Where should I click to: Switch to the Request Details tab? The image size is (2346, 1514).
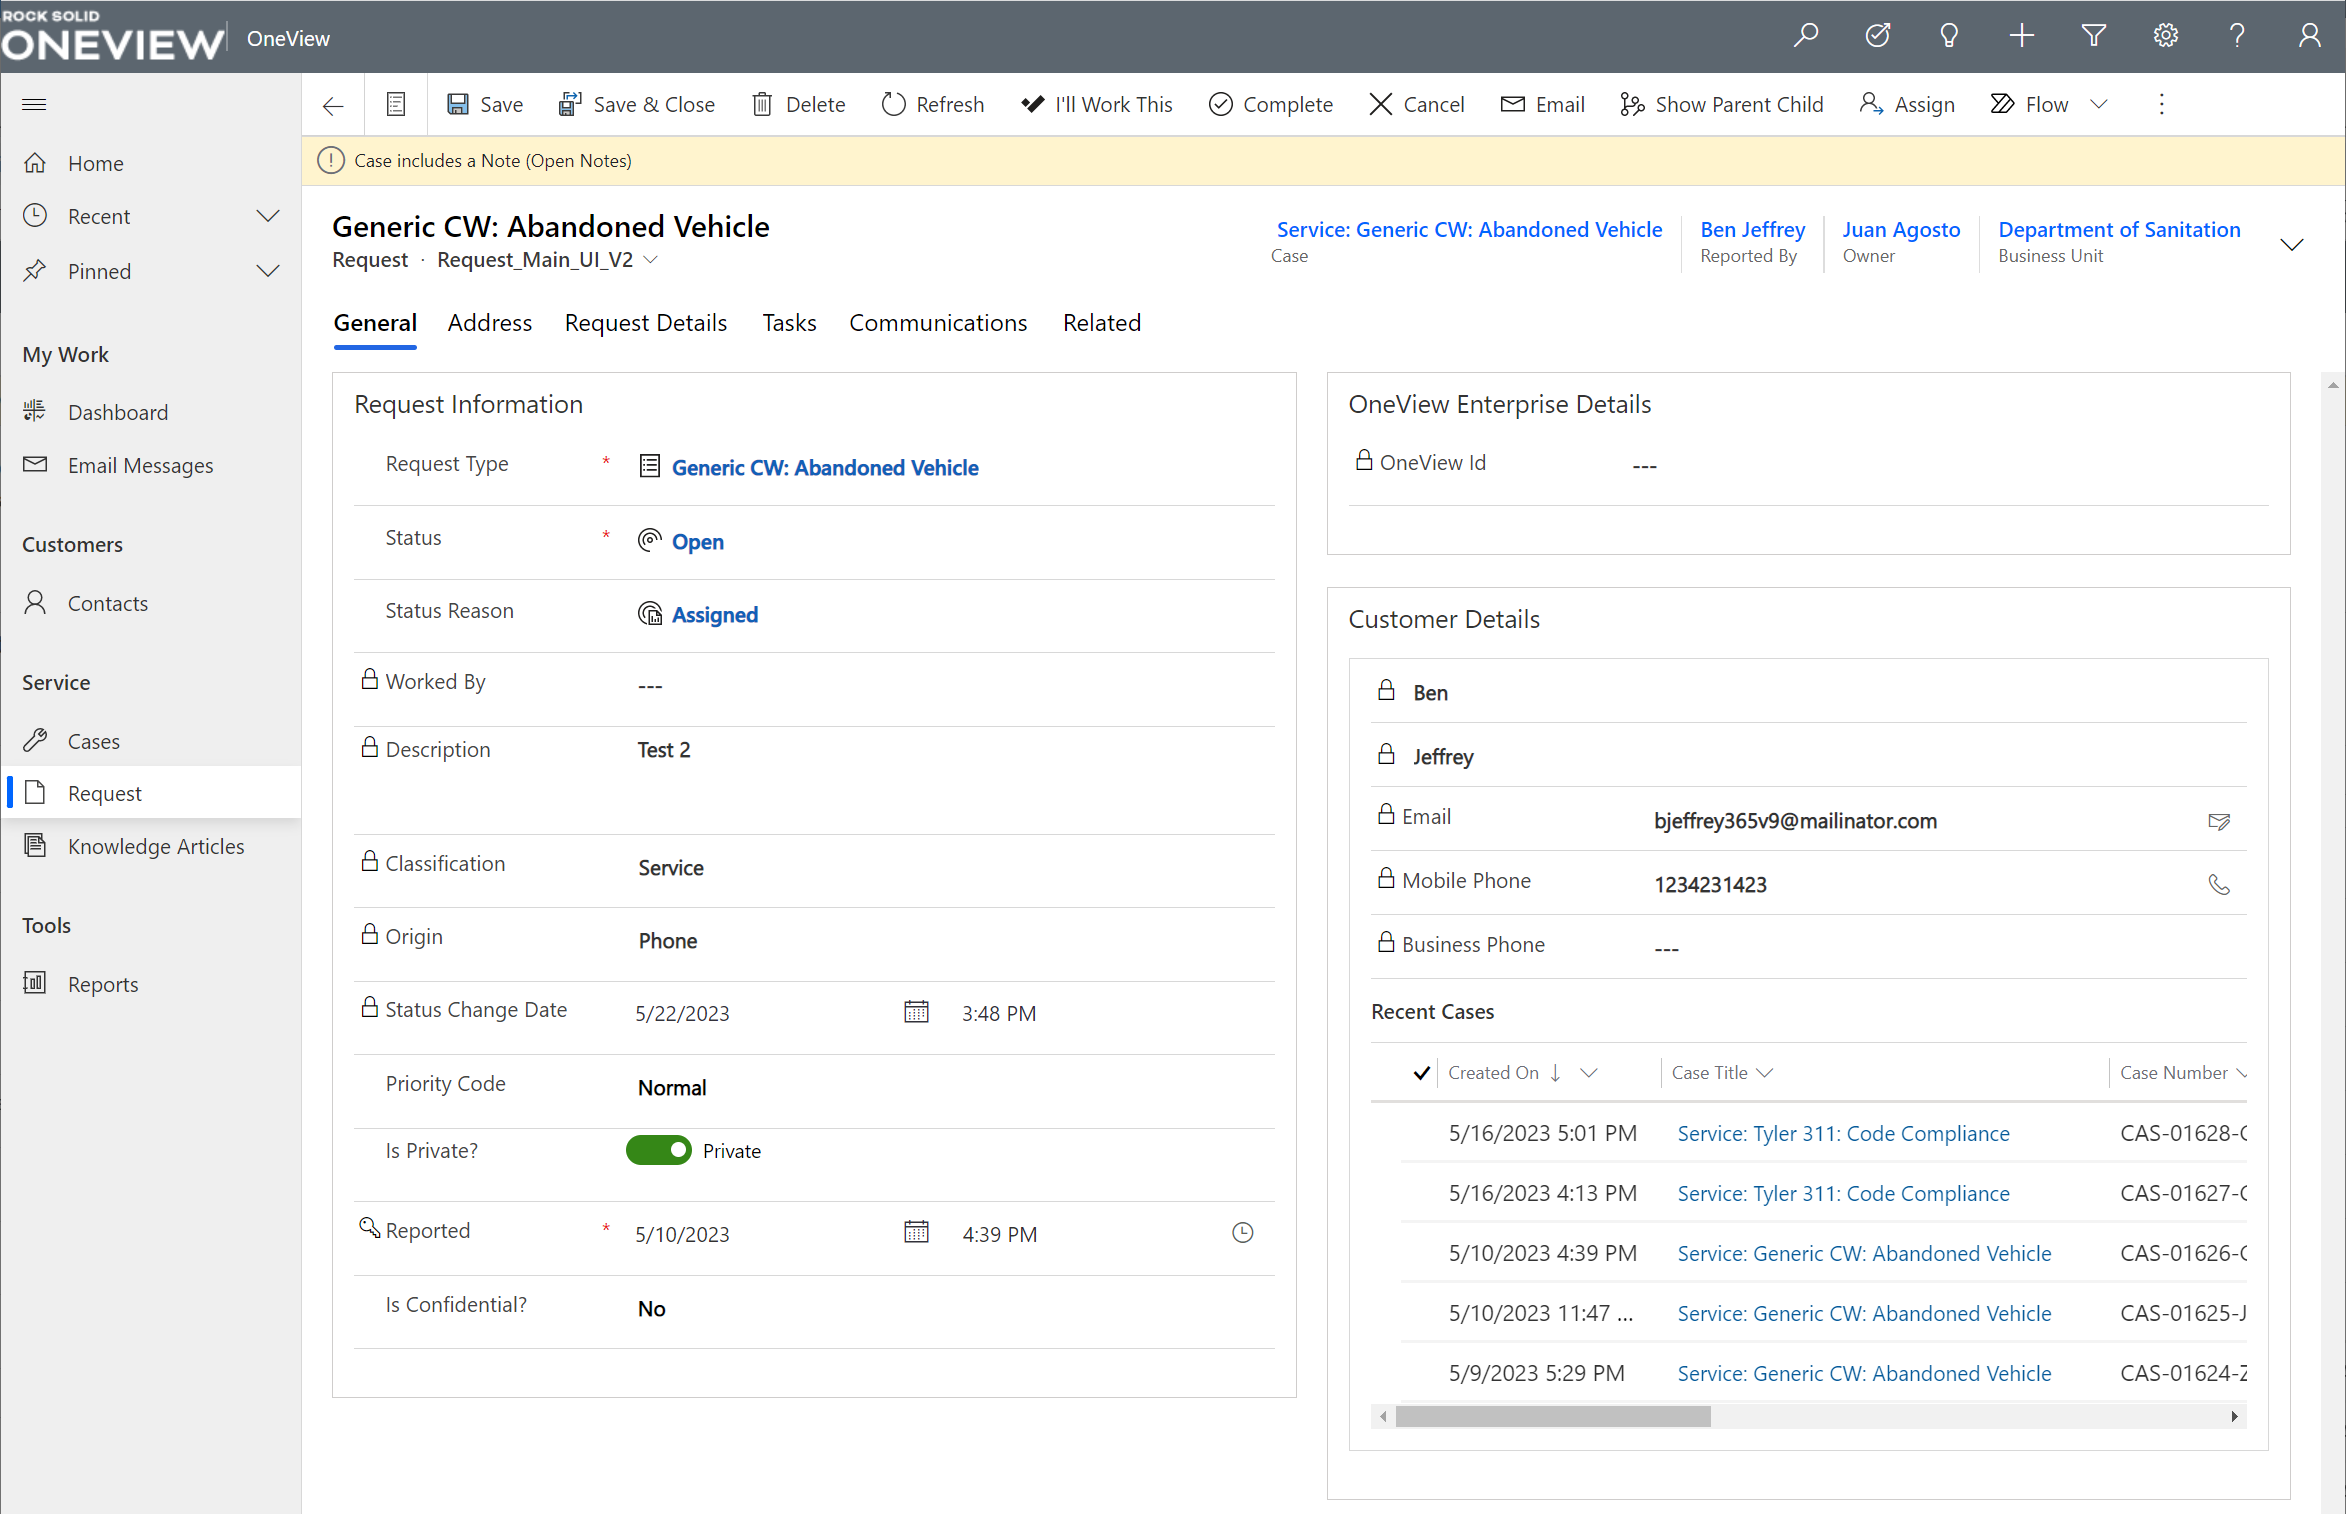tap(646, 322)
